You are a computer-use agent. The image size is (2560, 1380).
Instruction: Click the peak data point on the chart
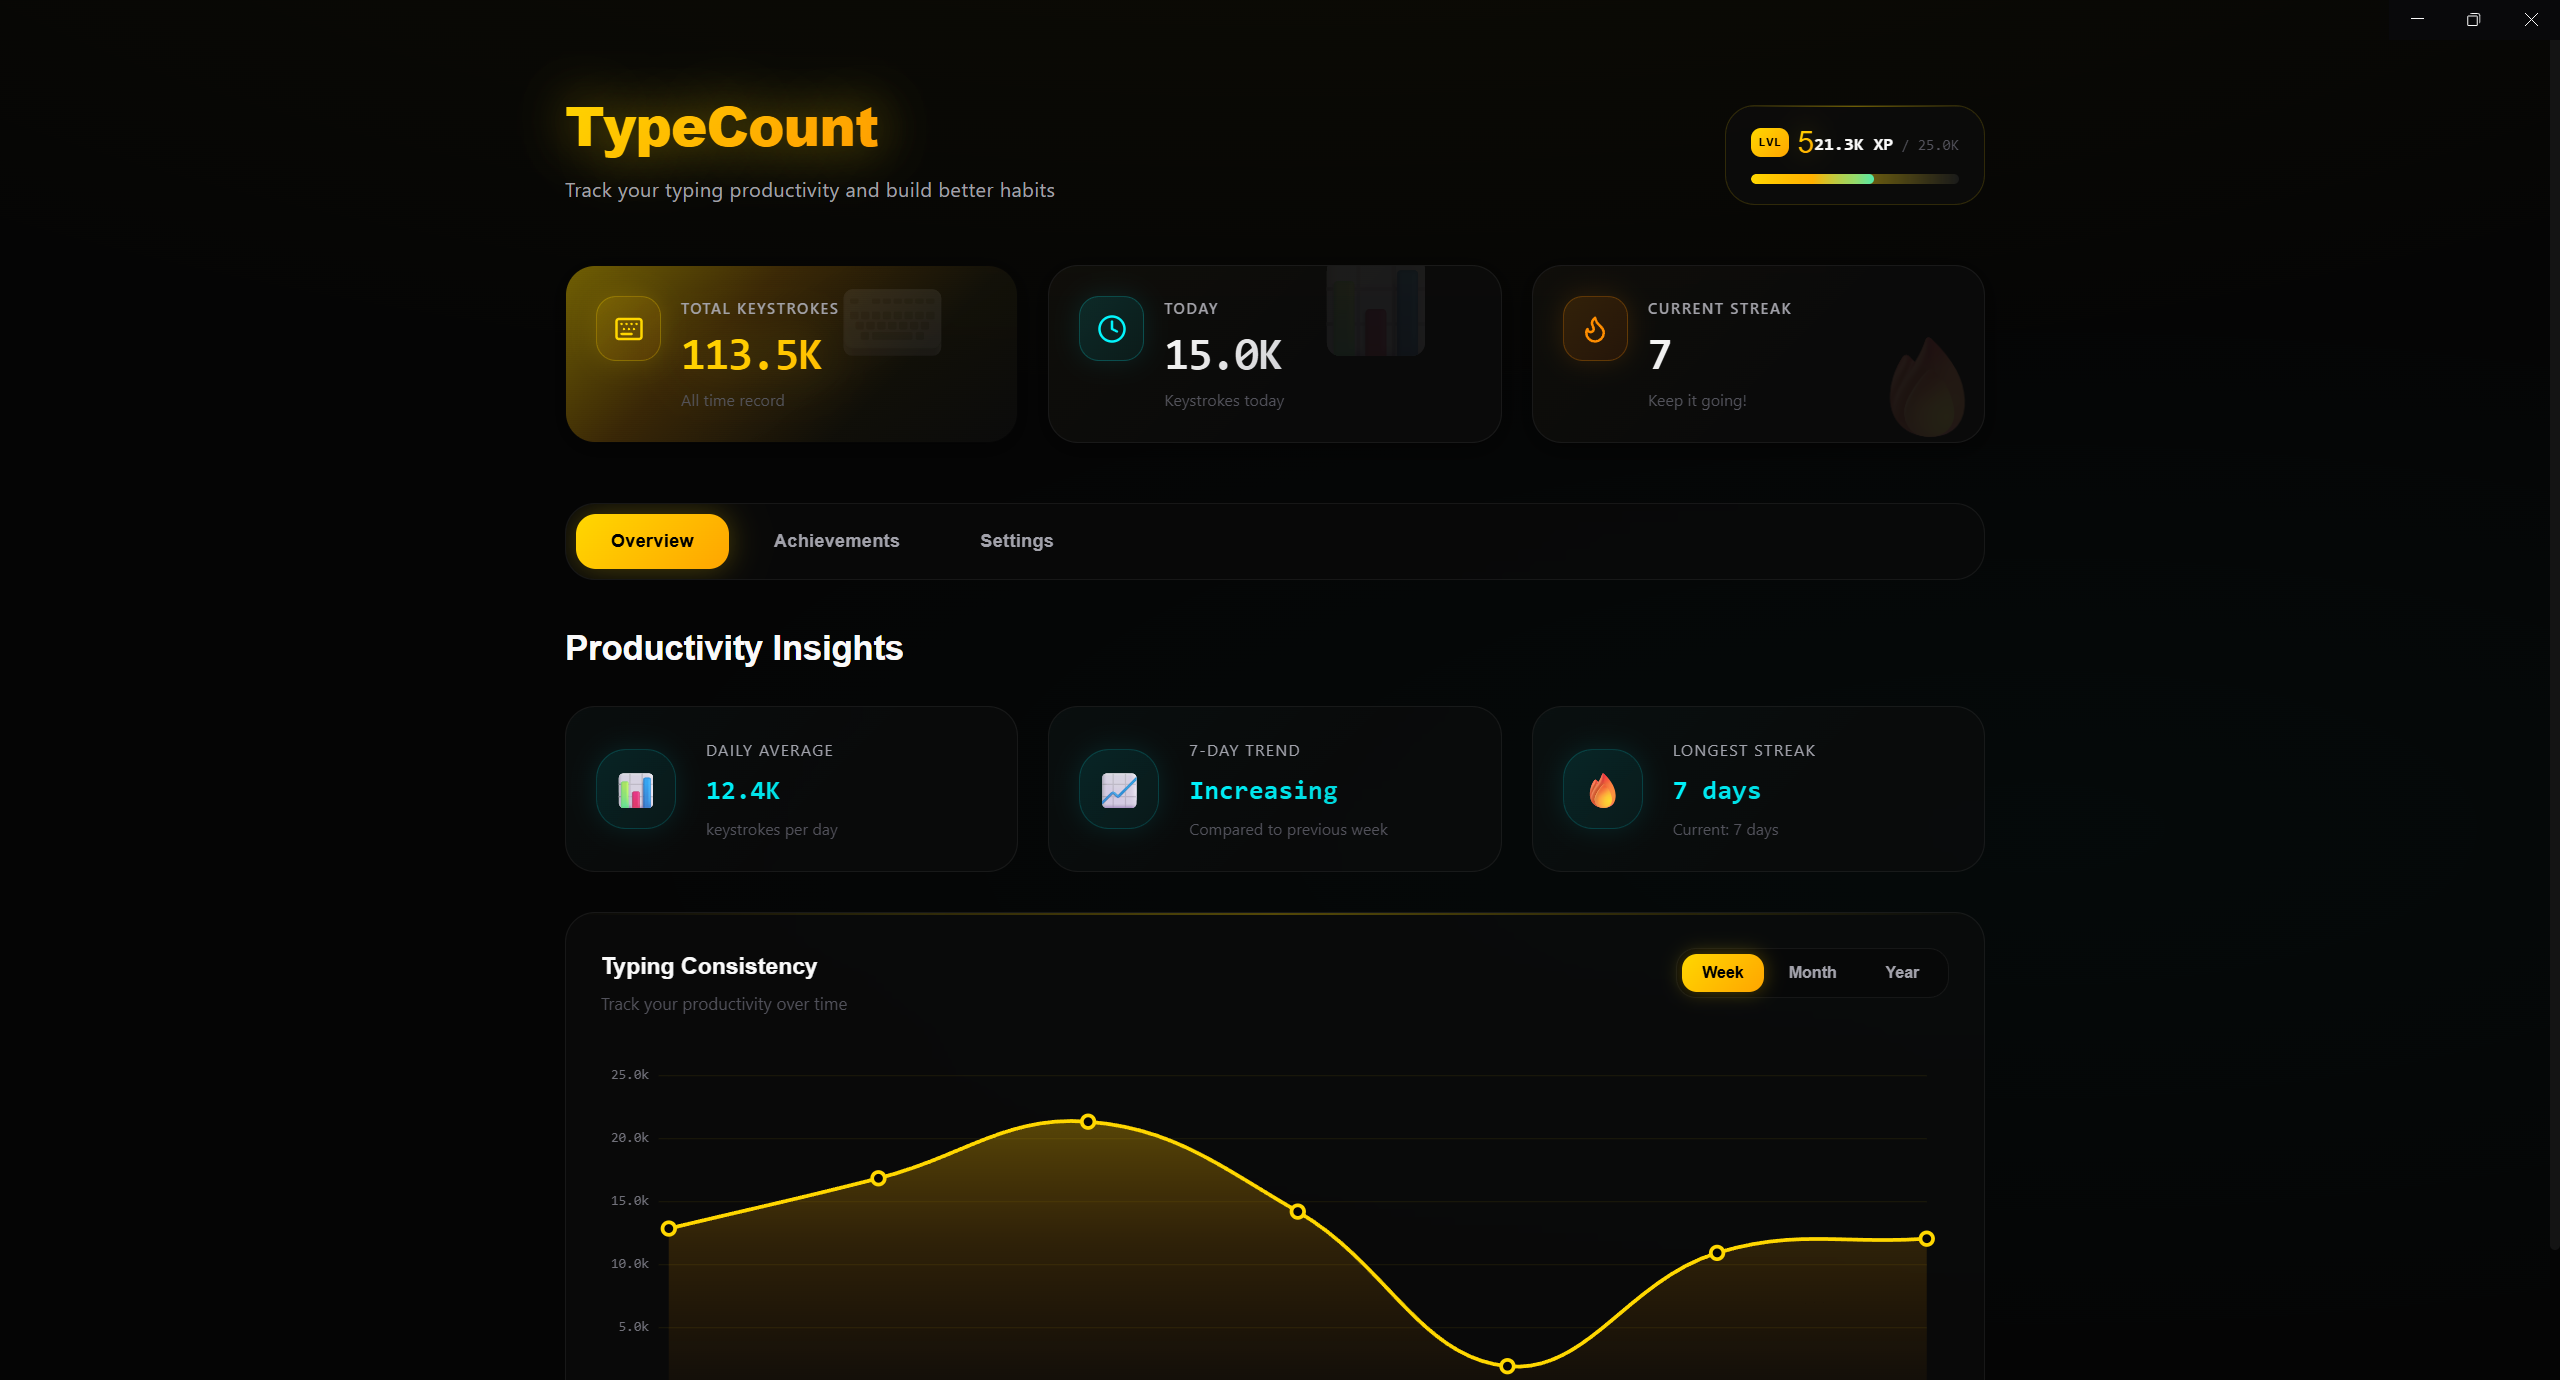(x=1087, y=1121)
